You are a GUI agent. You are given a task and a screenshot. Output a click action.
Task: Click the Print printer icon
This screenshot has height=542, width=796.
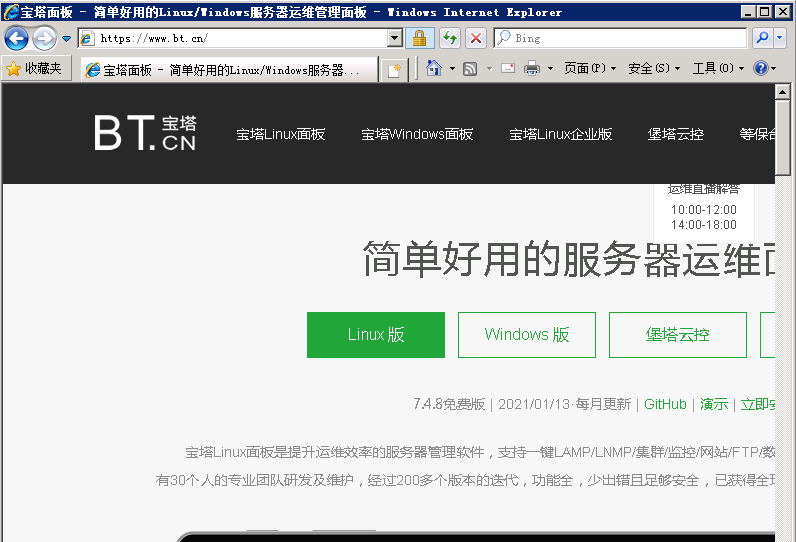532,68
